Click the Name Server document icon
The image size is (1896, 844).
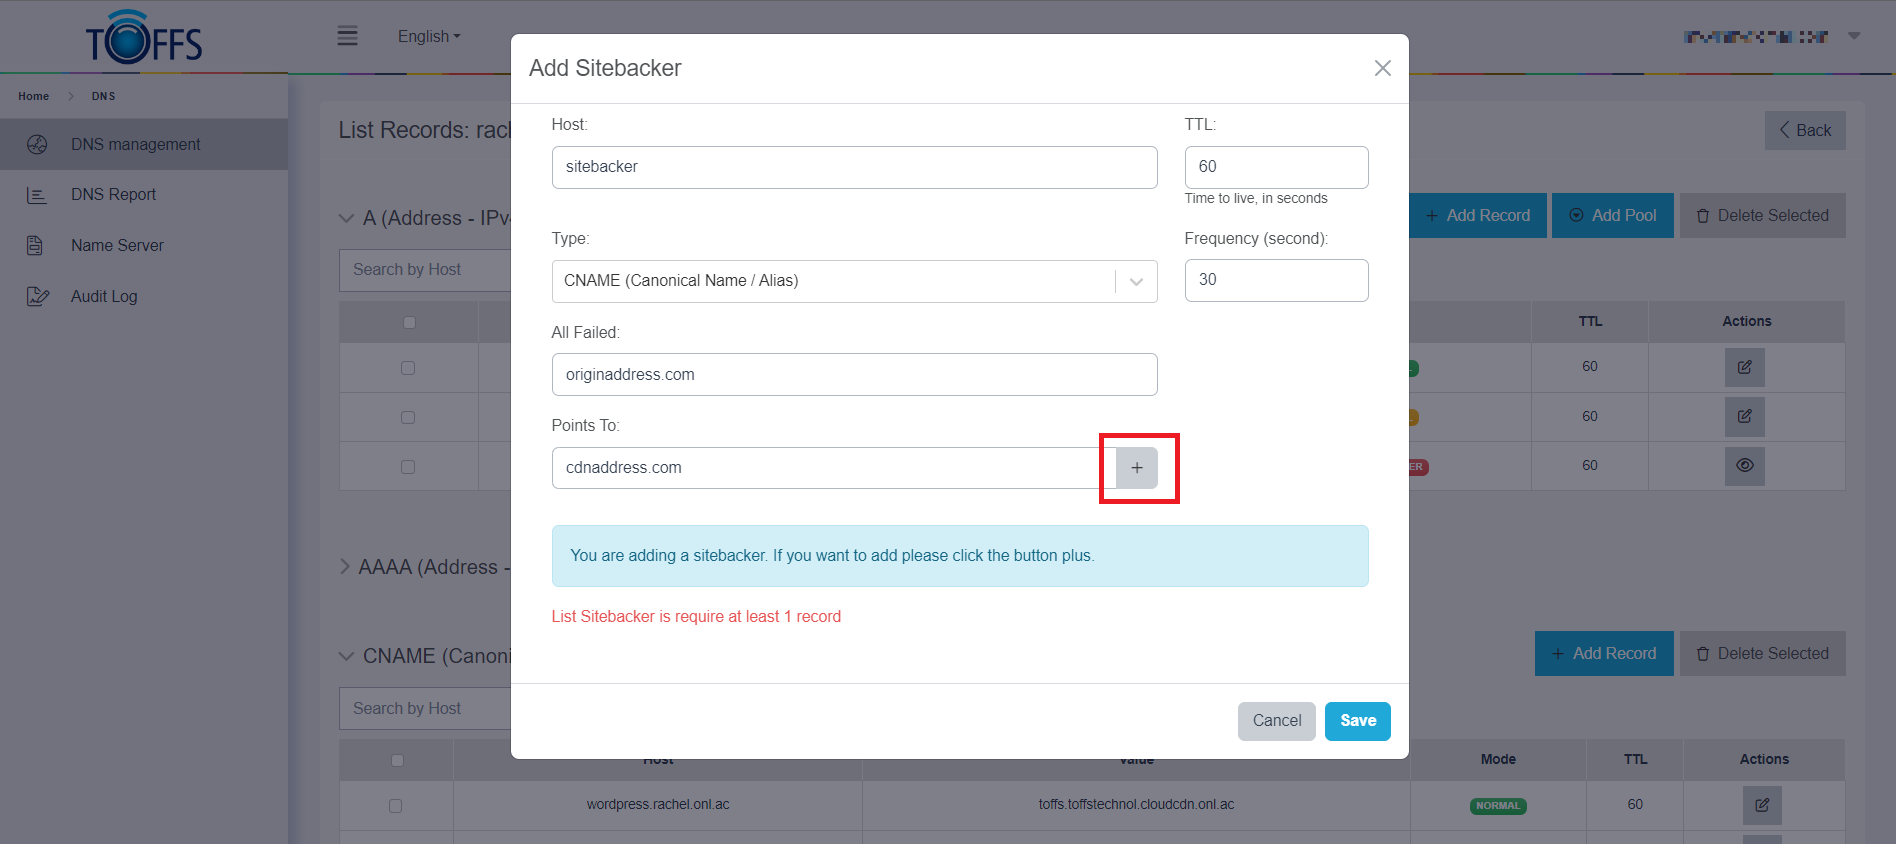(x=35, y=245)
